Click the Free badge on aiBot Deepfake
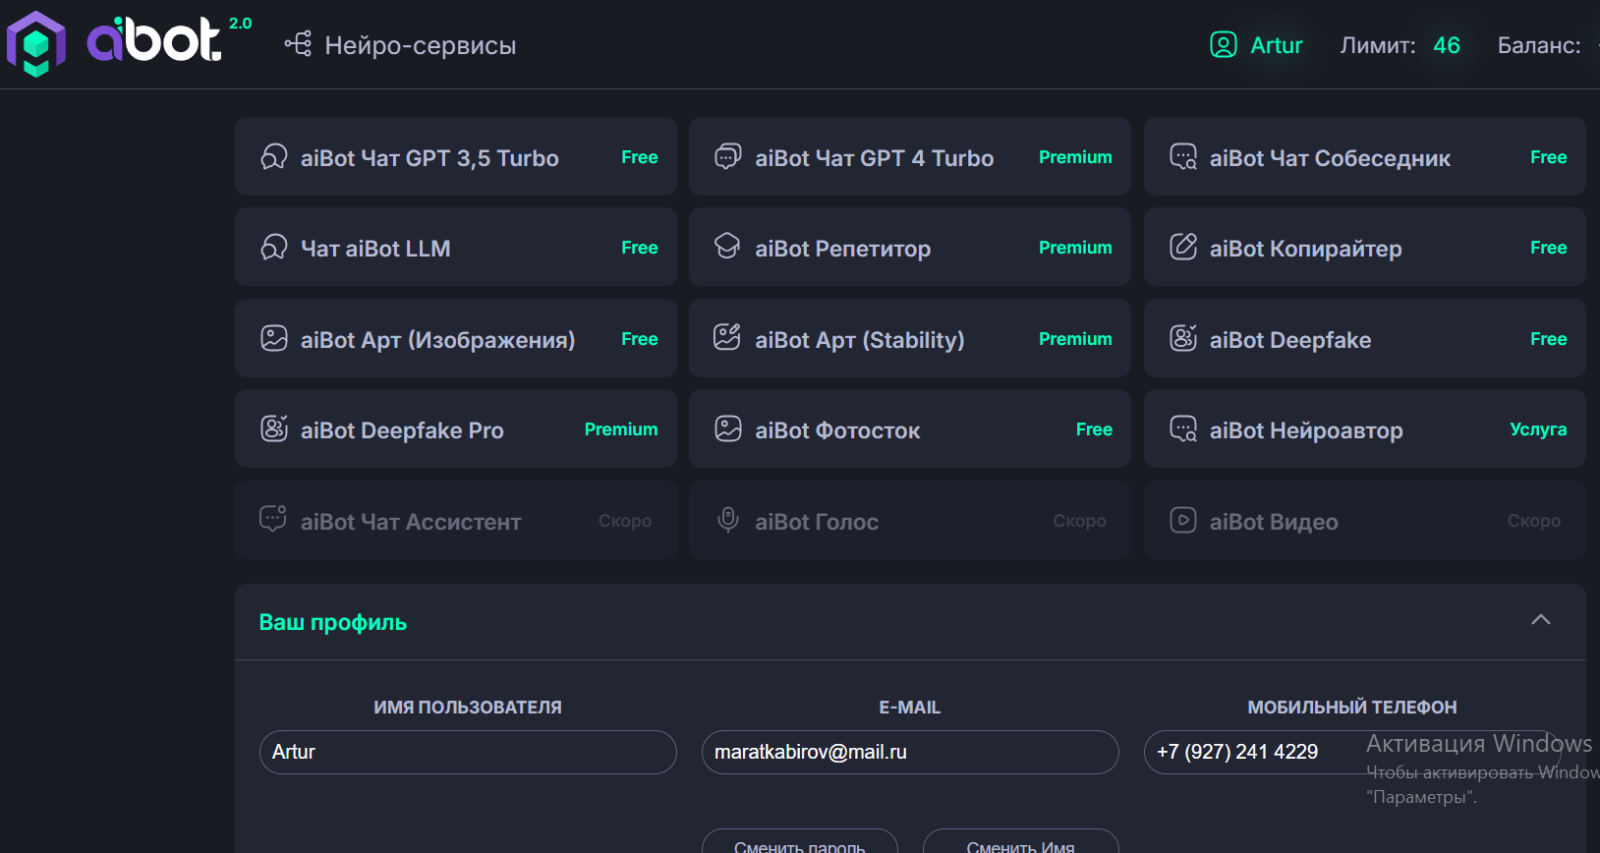The width and height of the screenshot is (1600, 853). [1548, 339]
